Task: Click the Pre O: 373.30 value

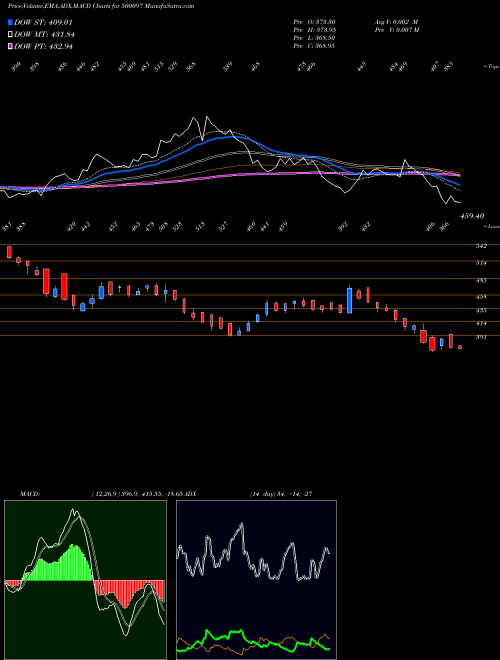Action: [x=314, y=21]
